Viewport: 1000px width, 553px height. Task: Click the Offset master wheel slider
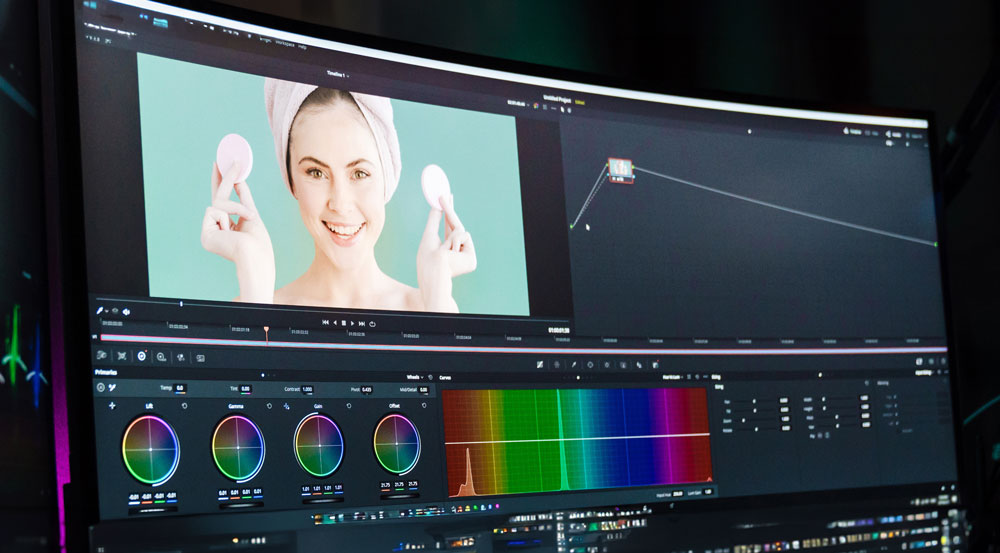click(401, 496)
